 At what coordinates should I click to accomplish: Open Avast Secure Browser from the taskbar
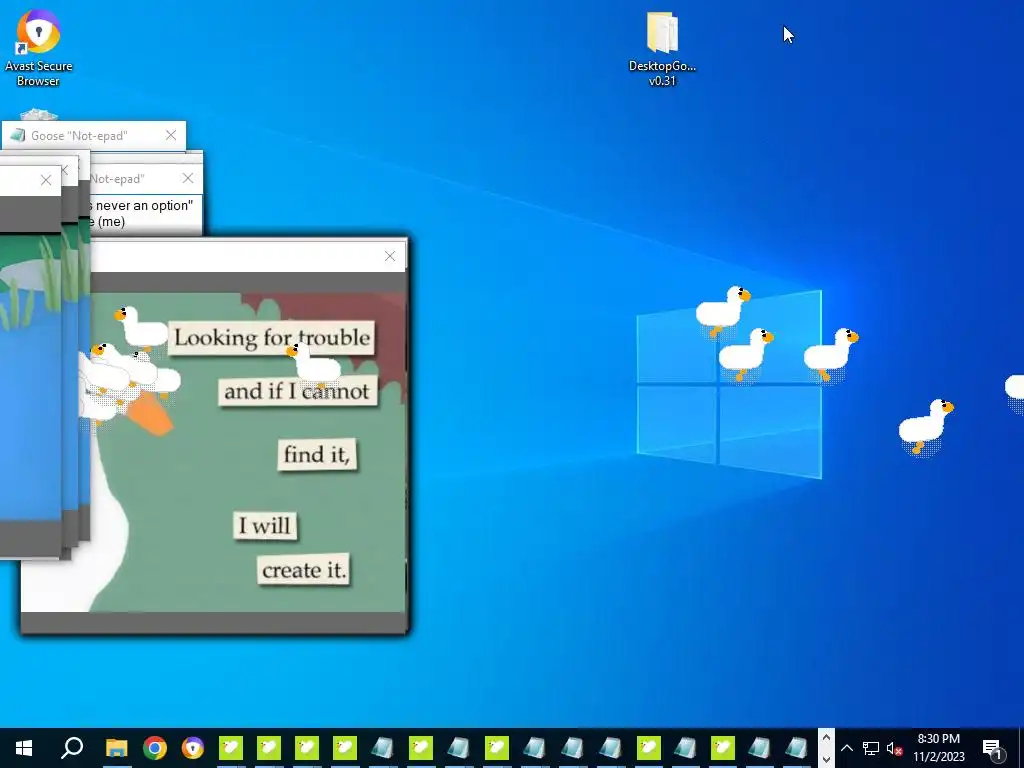click(x=193, y=748)
